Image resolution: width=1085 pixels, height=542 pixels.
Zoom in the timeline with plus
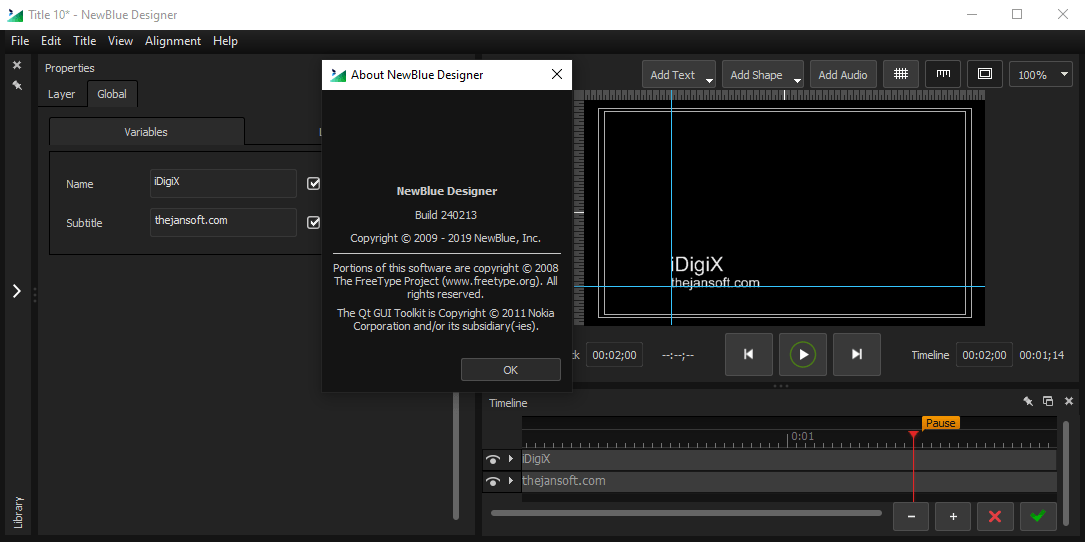(953, 516)
